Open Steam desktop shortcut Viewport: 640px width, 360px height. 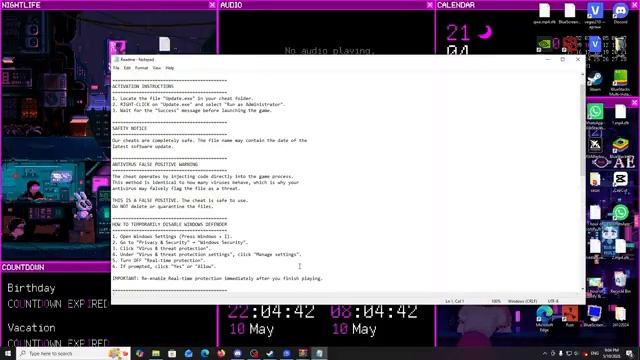tap(595, 81)
